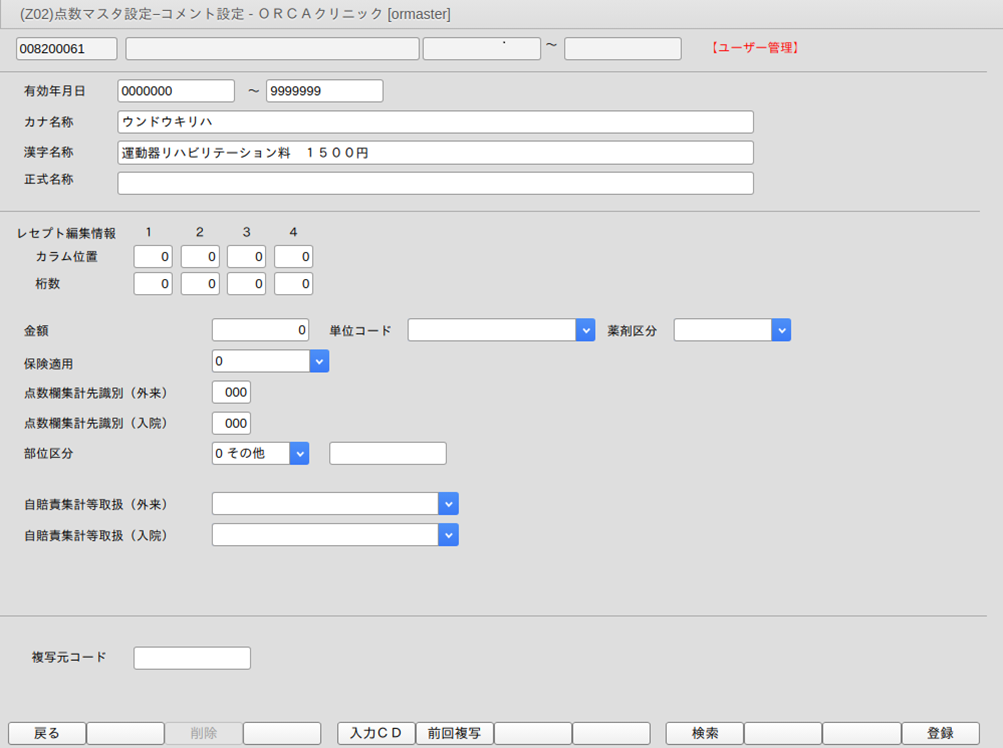The height and width of the screenshot is (748, 1003).
Task: Click into the 漢字名称 field
Action: coord(435,153)
